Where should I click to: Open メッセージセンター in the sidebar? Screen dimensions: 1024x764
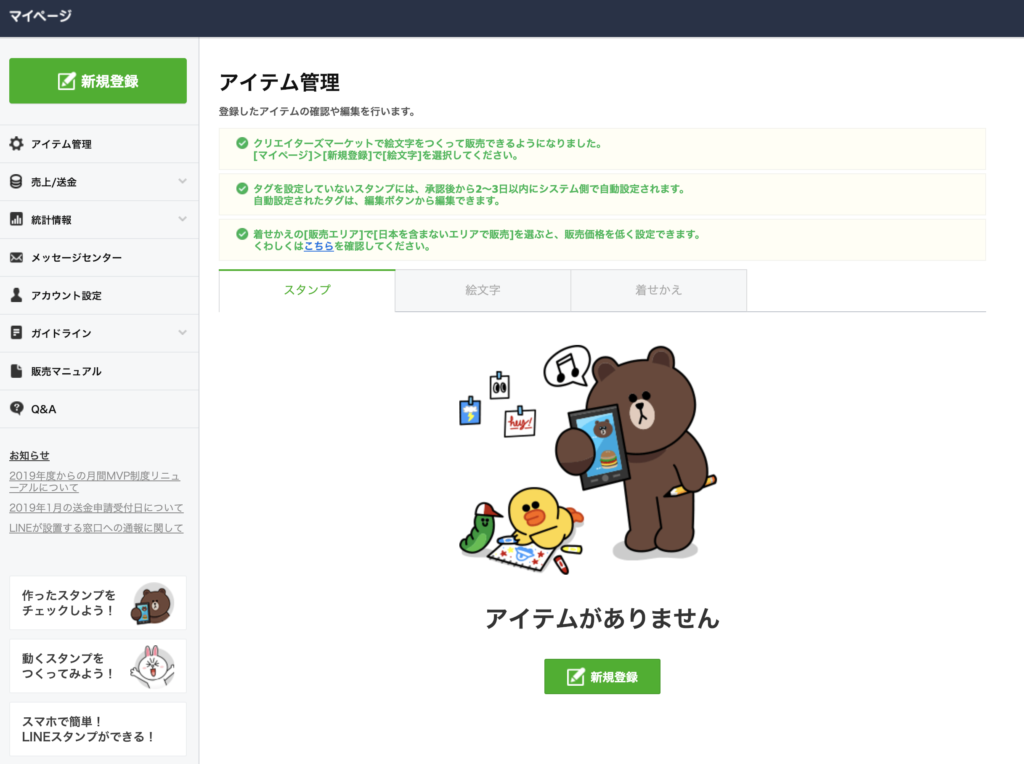click(x=99, y=257)
